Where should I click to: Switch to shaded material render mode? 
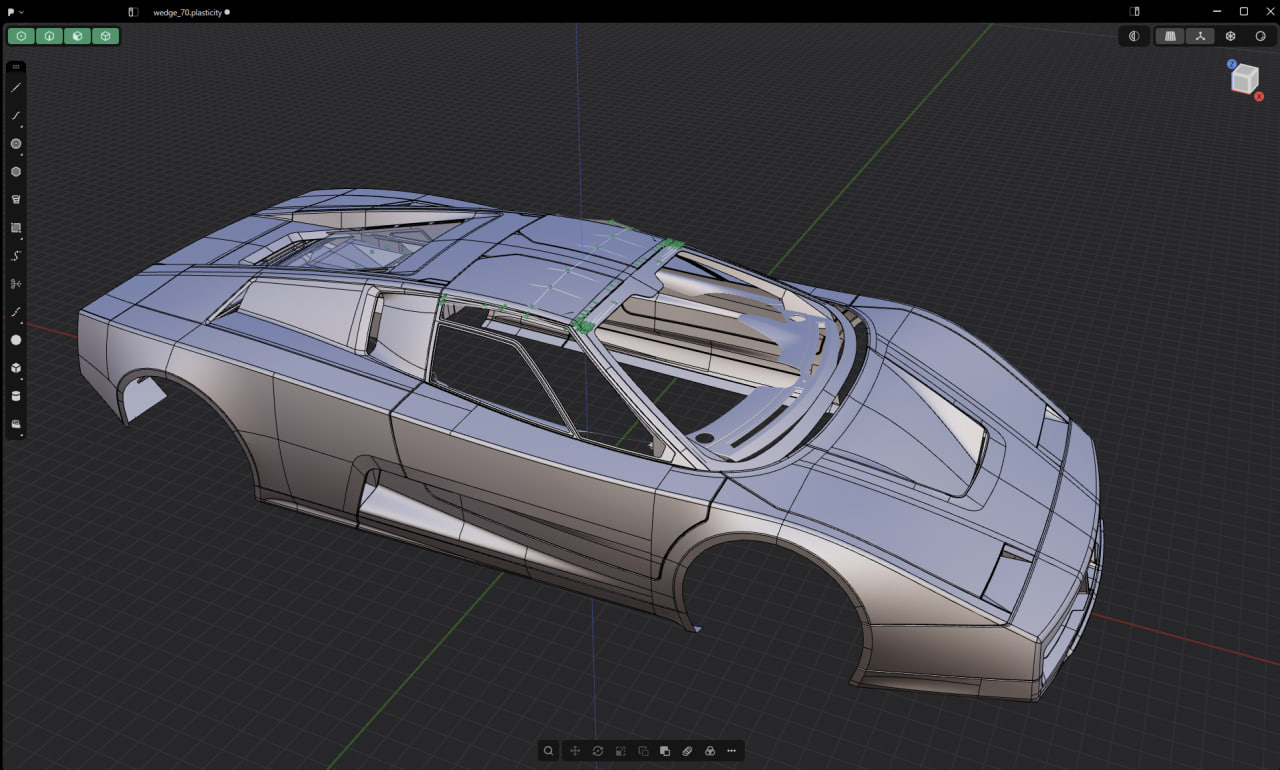tap(1260, 36)
